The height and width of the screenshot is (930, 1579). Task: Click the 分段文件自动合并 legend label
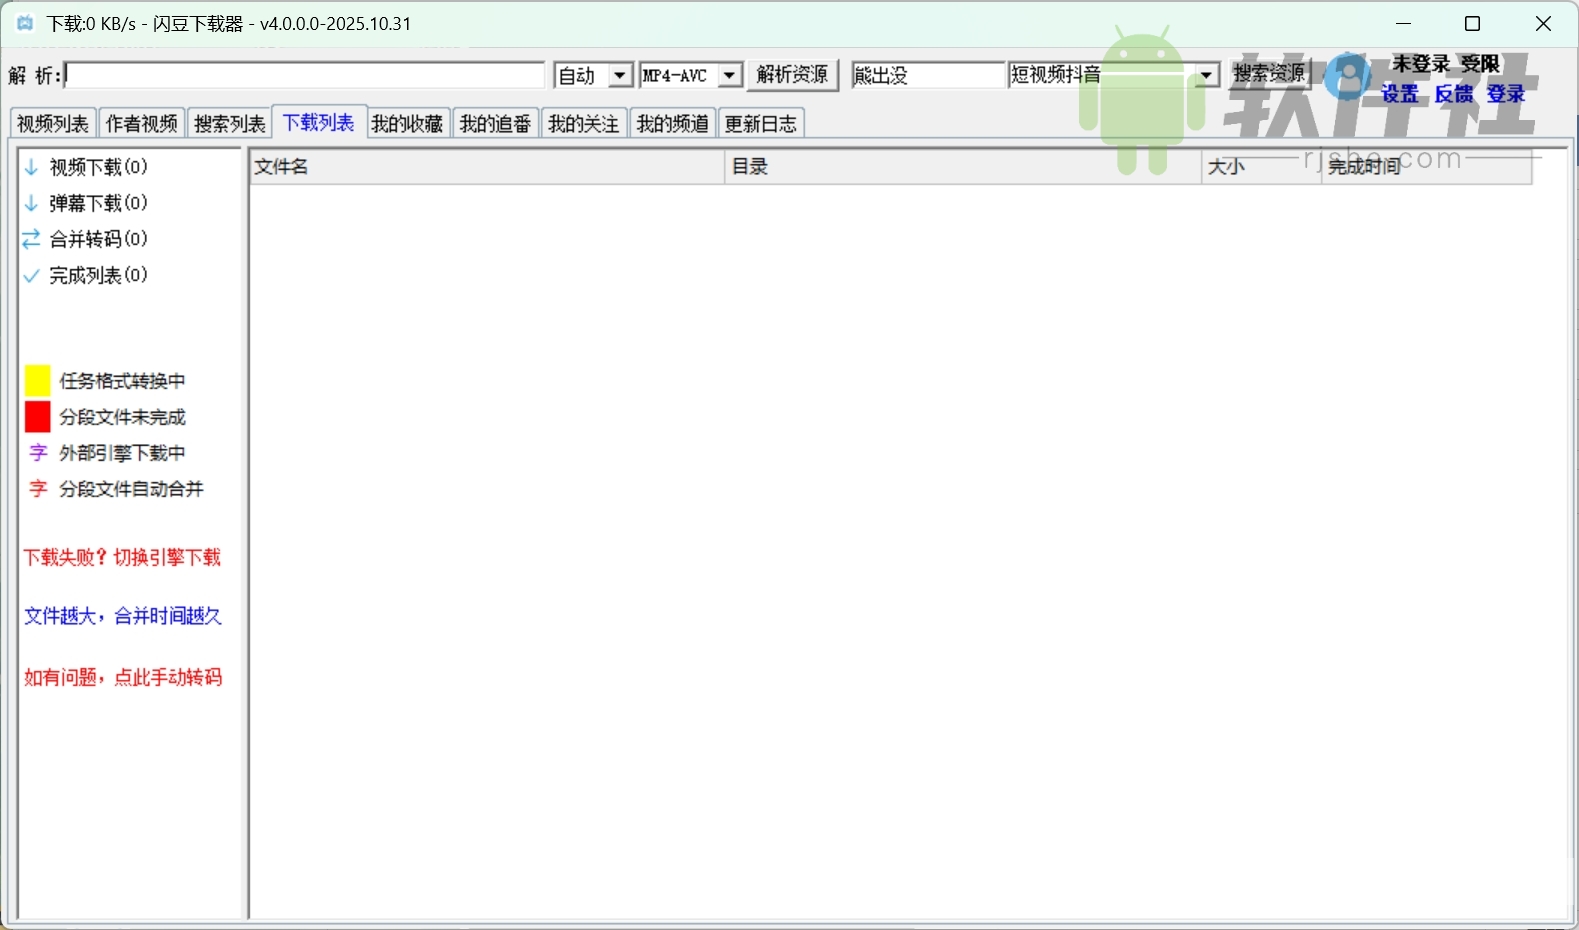(131, 489)
